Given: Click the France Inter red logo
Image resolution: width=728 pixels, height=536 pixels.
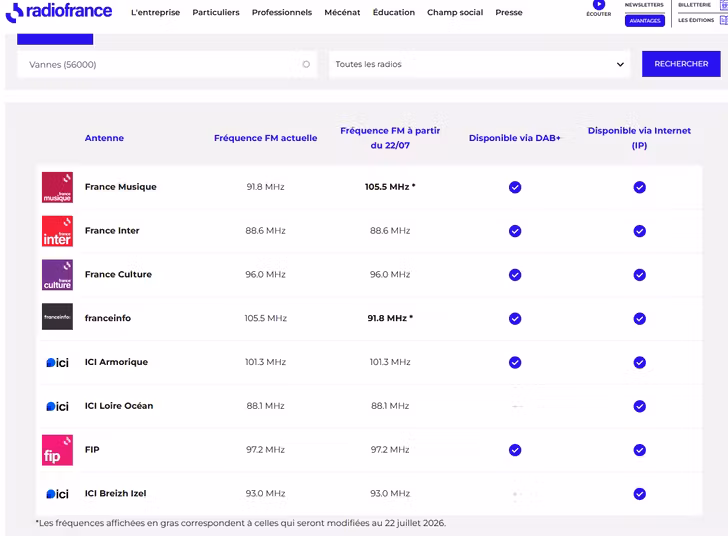Looking at the screenshot, I should [57, 231].
